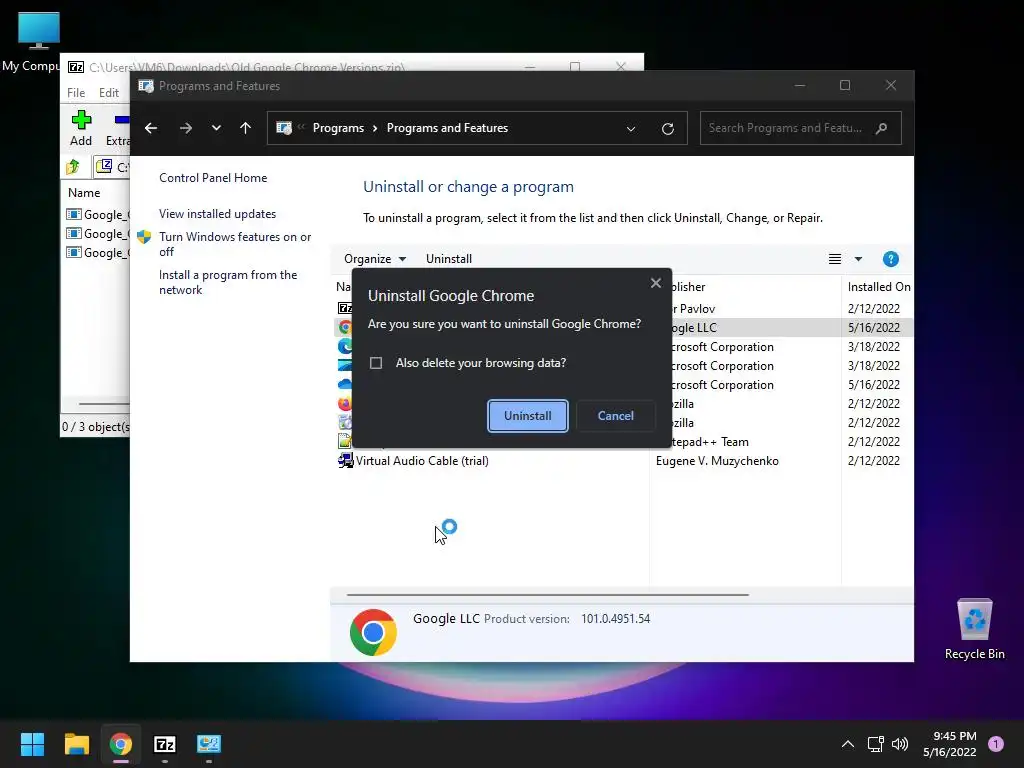Open Control Panel Home link
The height and width of the screenshot is (768, 1024).
(213, 178)
